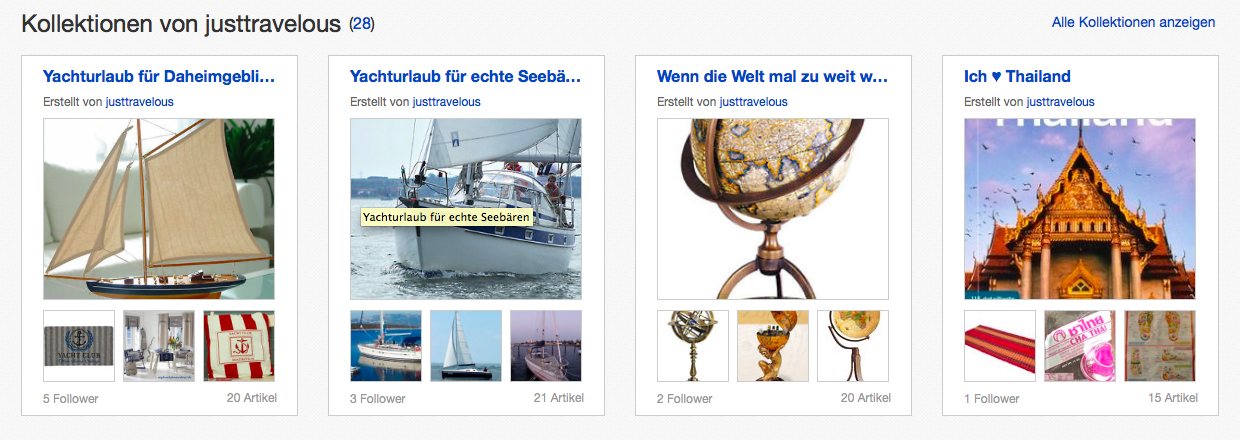This screenshot has width=1240, height=440.
Task: Open 'Wenn die Welt mal zu weit w…' title
Action: coord(773,76)
